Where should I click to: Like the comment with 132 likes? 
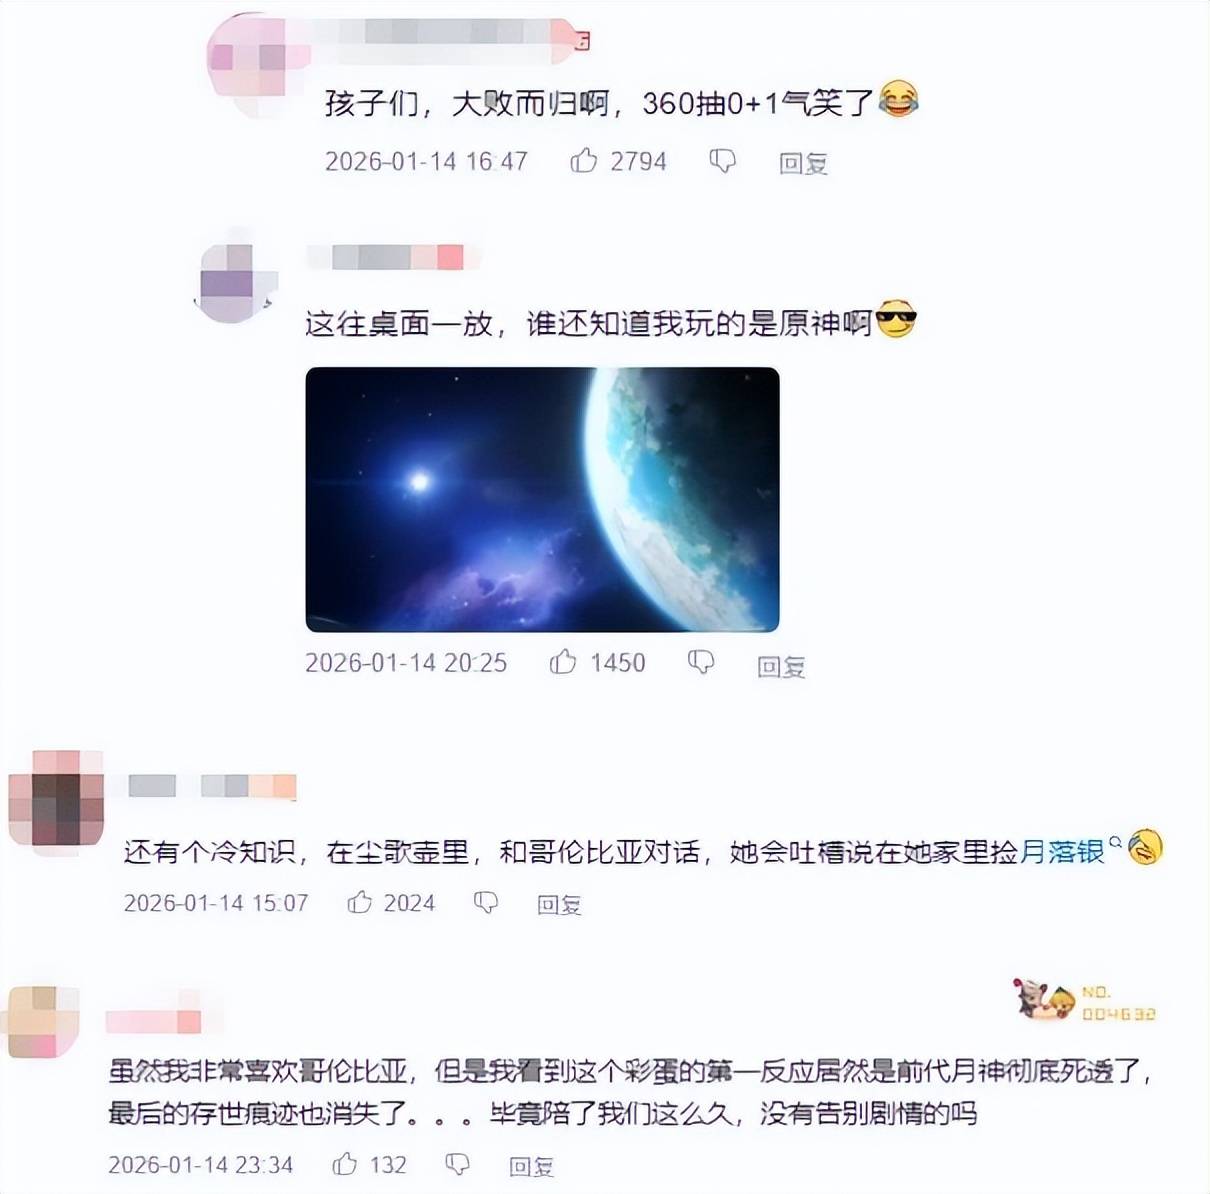pos(345,1164)
